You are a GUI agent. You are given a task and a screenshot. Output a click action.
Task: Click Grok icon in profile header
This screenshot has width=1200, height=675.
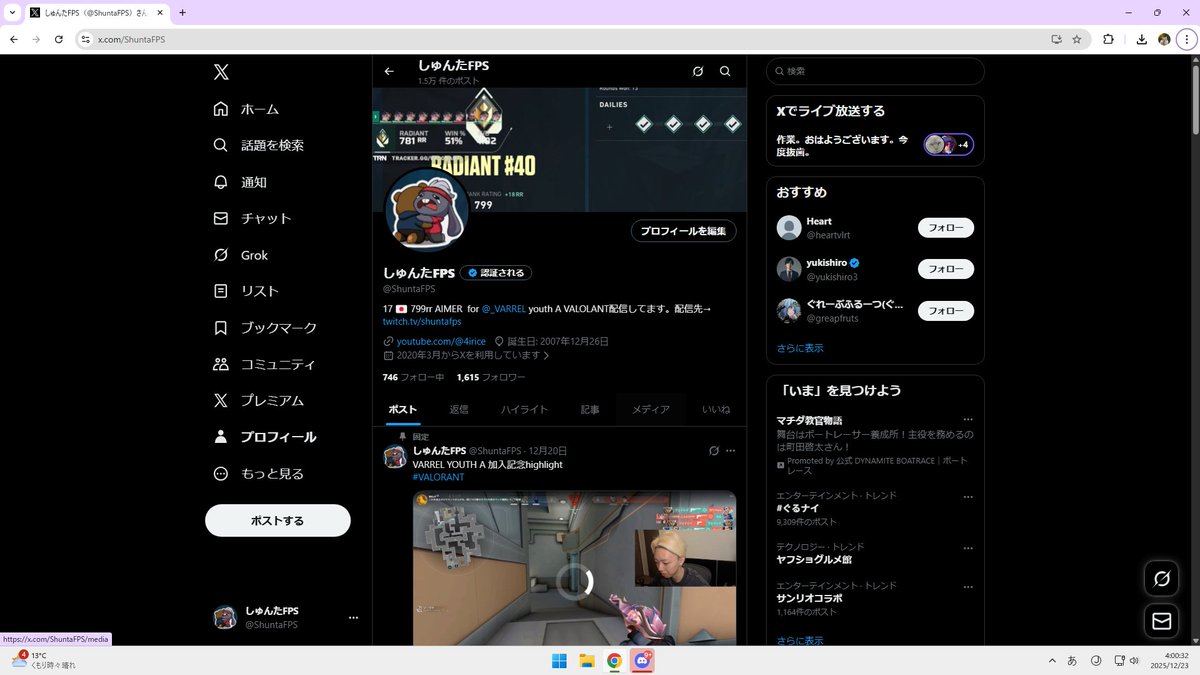(x=698, y=71)
